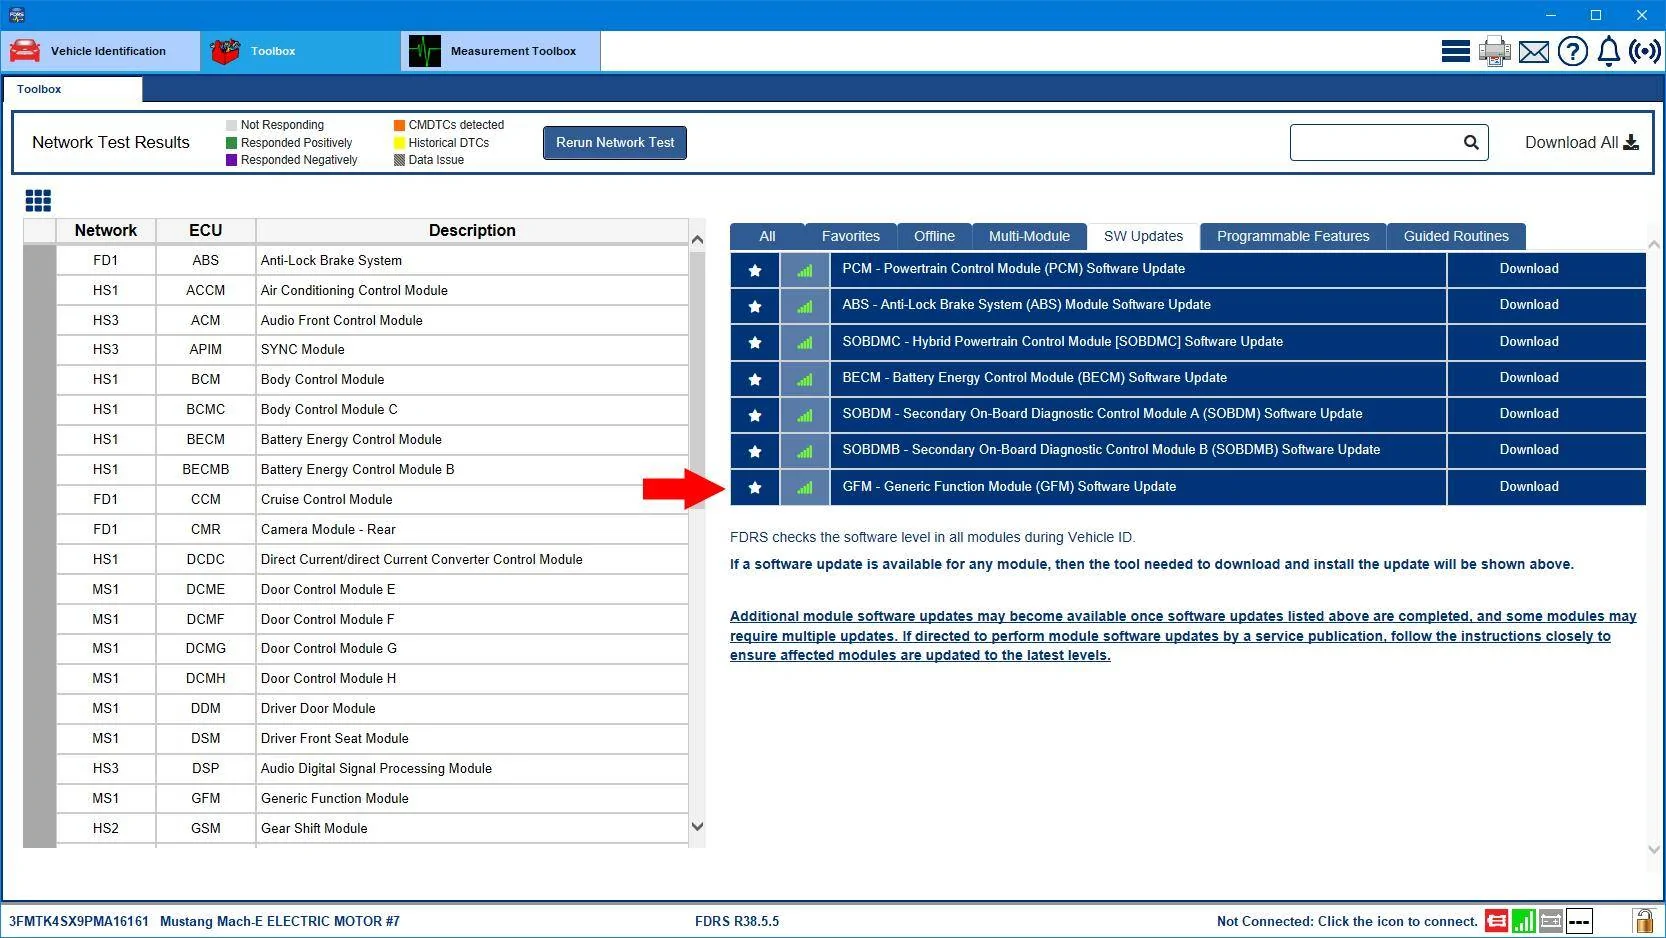Viewport: 1666px width, 938px height.
Task: Click the ECU column header
Action: [x=206, y=230]
